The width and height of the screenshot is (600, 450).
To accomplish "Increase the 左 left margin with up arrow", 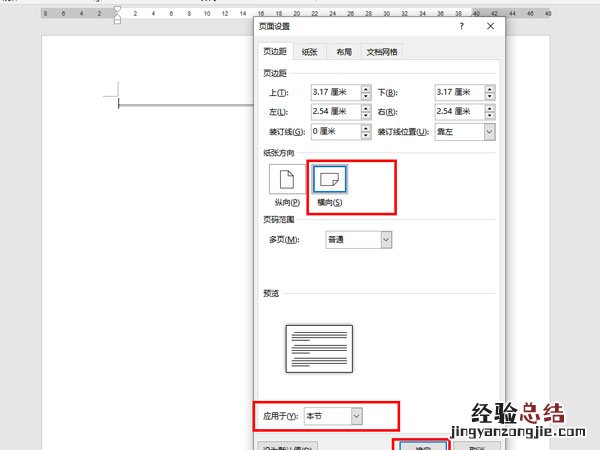I will pos(366,107).
